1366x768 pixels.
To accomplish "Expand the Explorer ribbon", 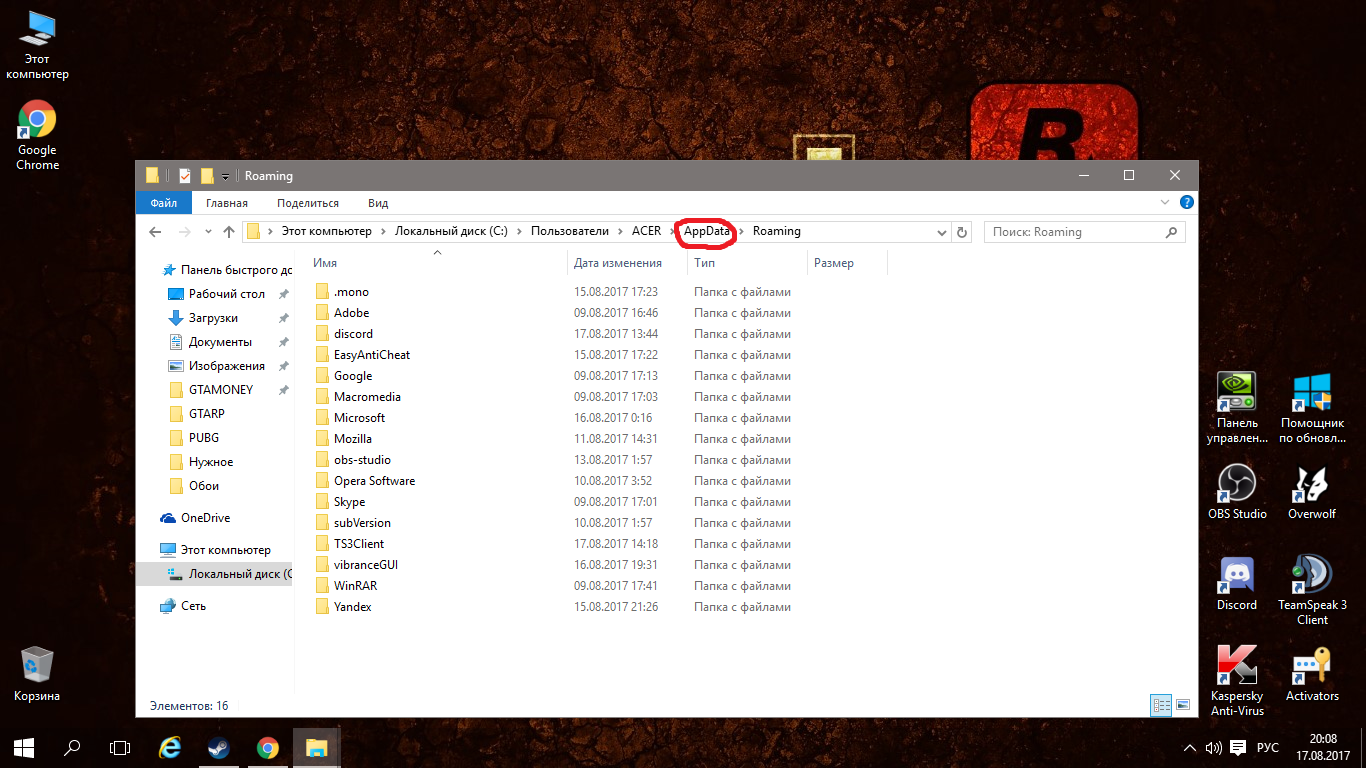I will [x=1164, y=202].
